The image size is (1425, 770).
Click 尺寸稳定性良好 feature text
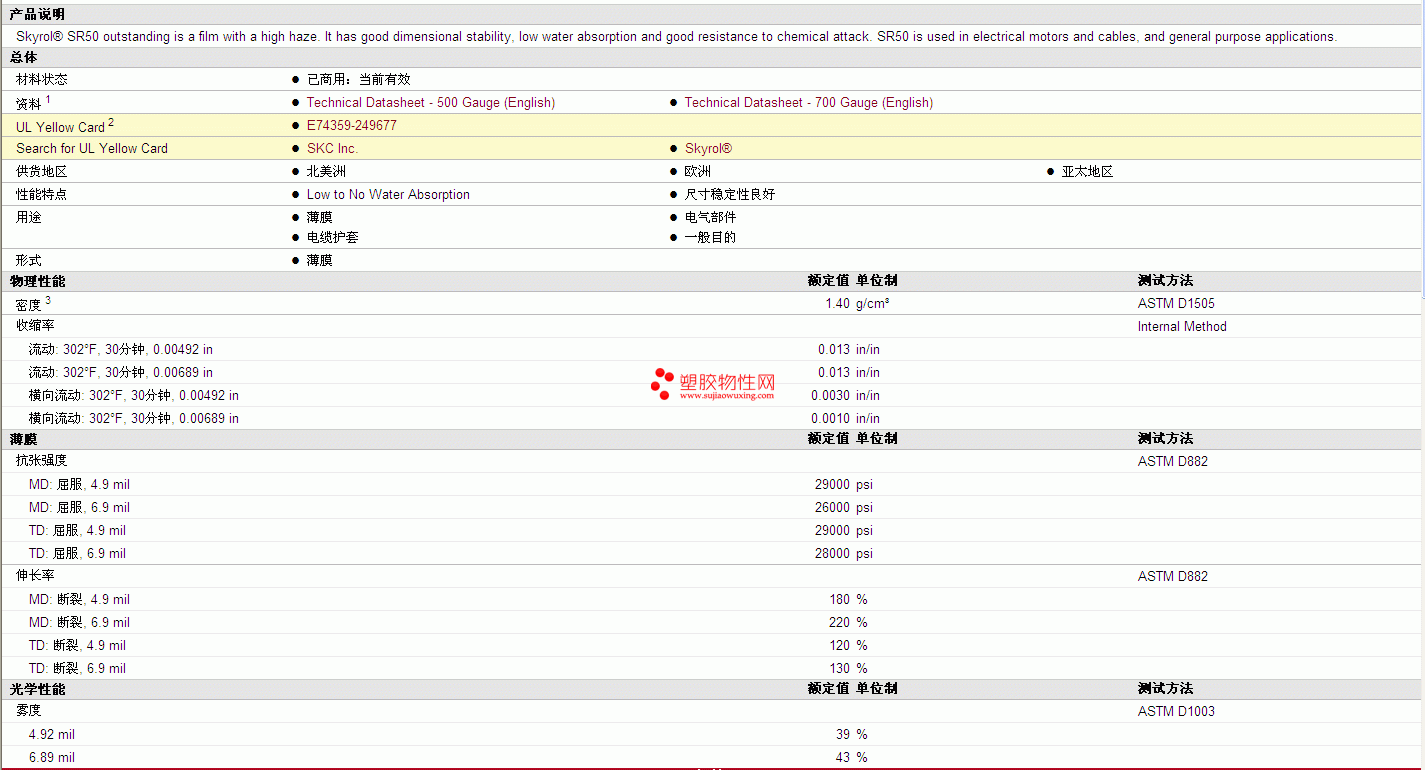coord(729,195)
